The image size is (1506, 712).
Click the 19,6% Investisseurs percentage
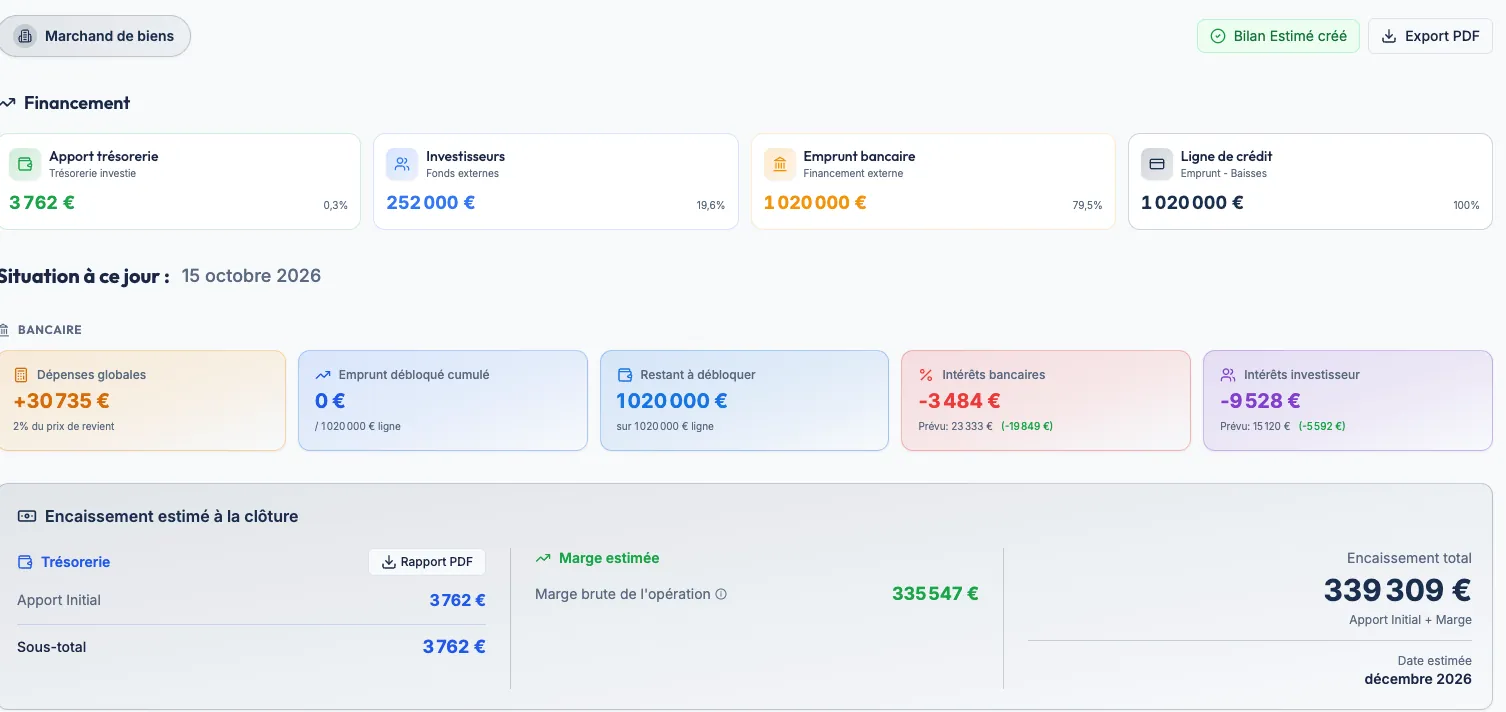tap(711, 205)
